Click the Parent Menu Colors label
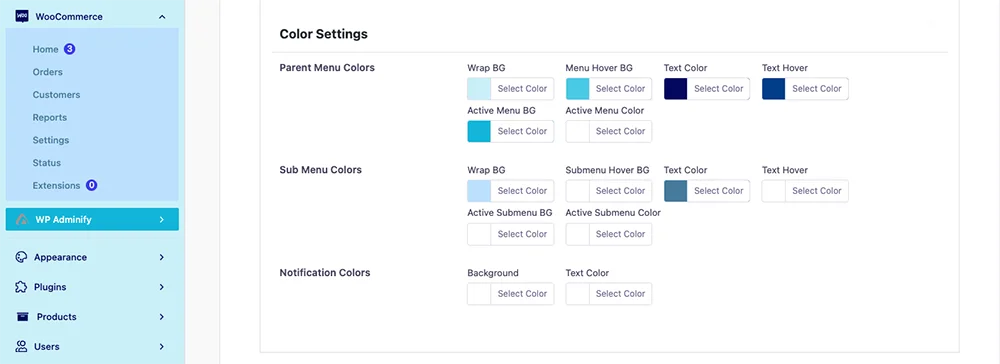Screen dimensions: 1000x364 (327, 68)
